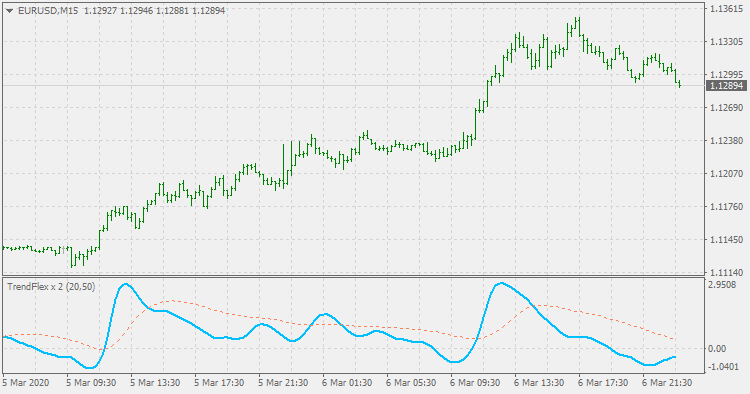Click the indicator maximum value 2.9508
Viewport: 750px width, 394px height.
coord(723,285)
